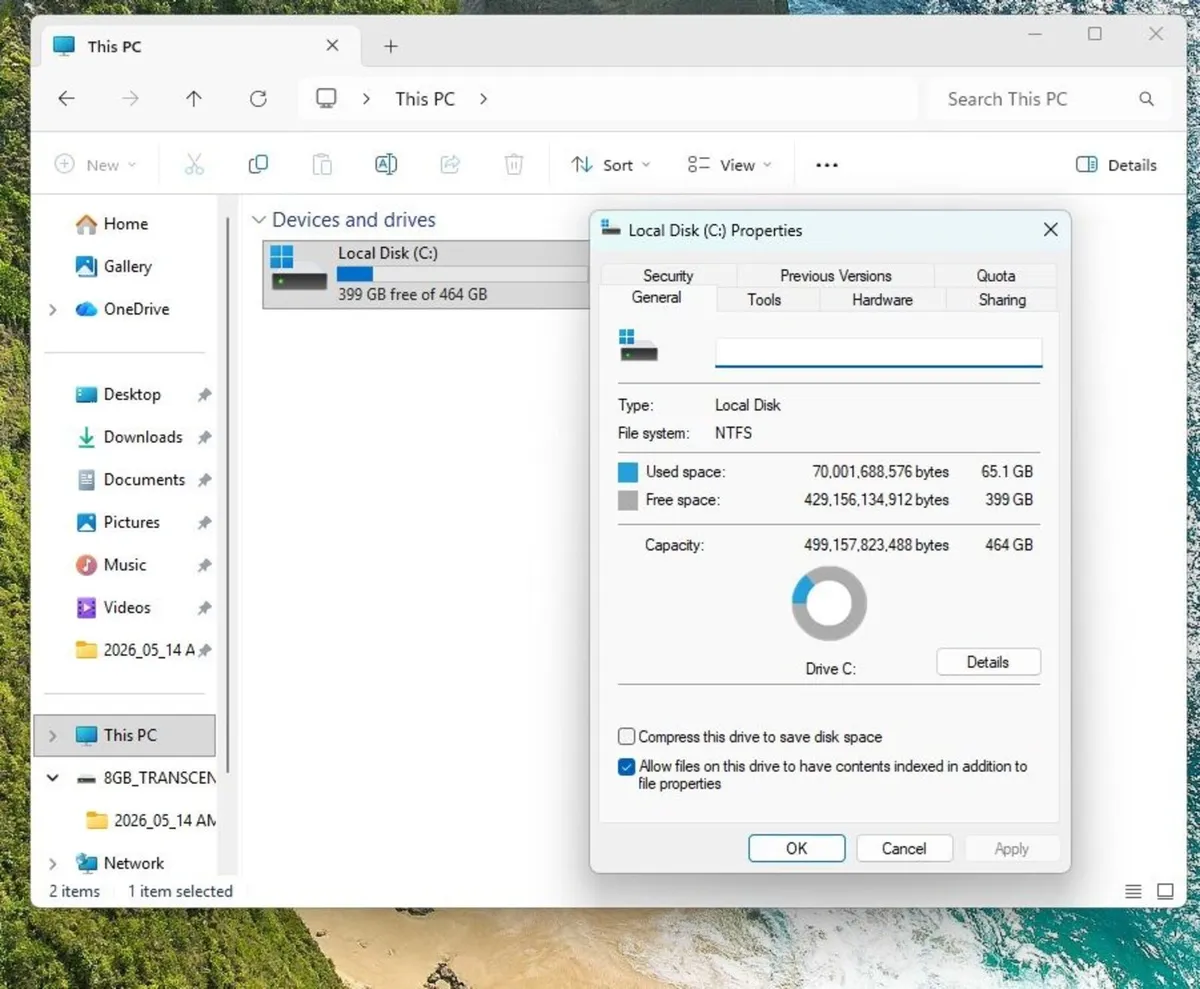Collapse the Devices and drives group
The width and height of the screenshot is (1200, 989).
pyautogui.click(x=259, y=220)
